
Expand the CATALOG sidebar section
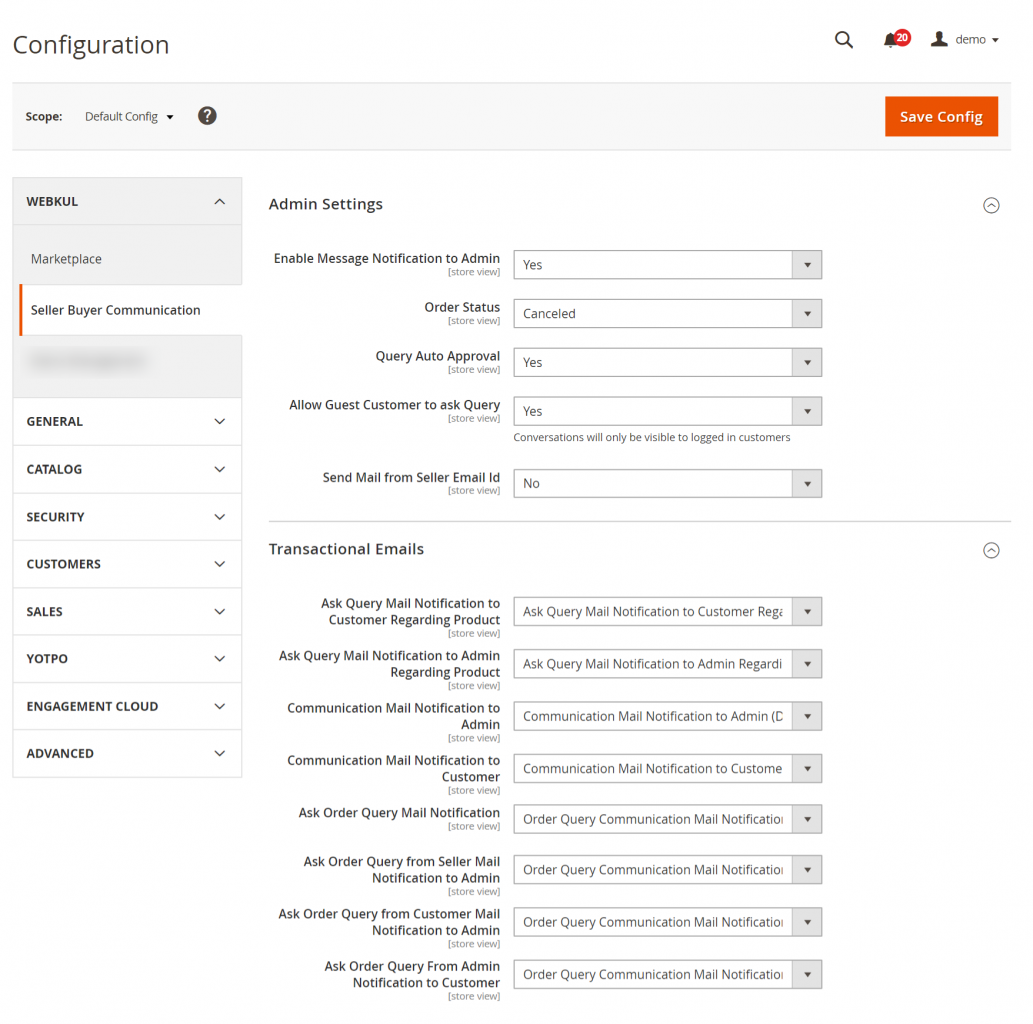click(x=127, y=469)
